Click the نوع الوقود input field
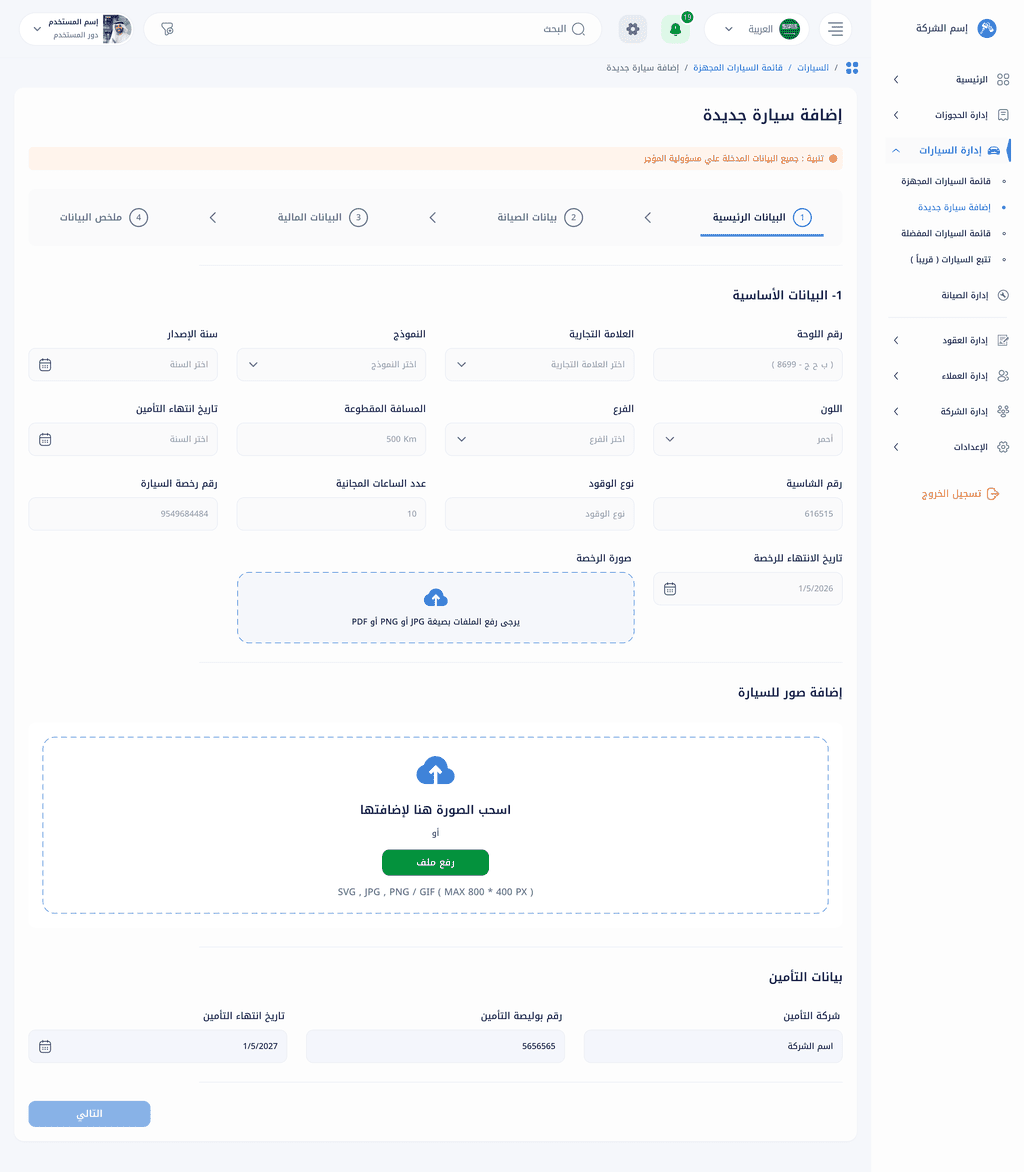Screen dimensions: 1024x1172 click(x=540, y=514)
